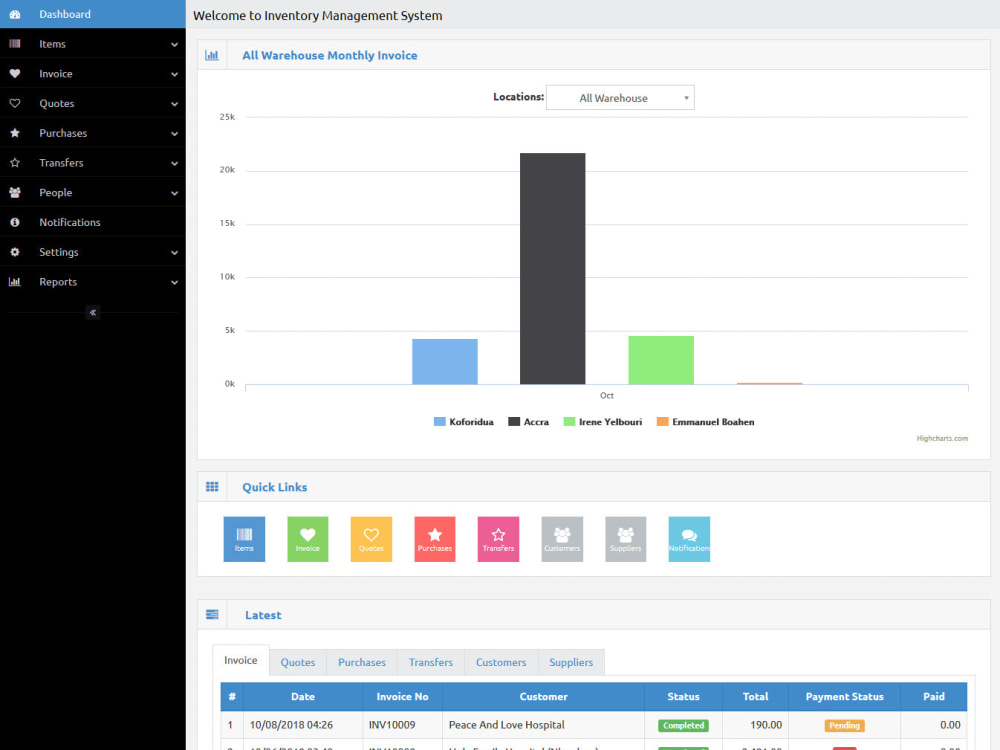The height and width of the screenshot is (750, 1000).
Task: Select the Suppliers quick link icon
Action: [625, 538]
